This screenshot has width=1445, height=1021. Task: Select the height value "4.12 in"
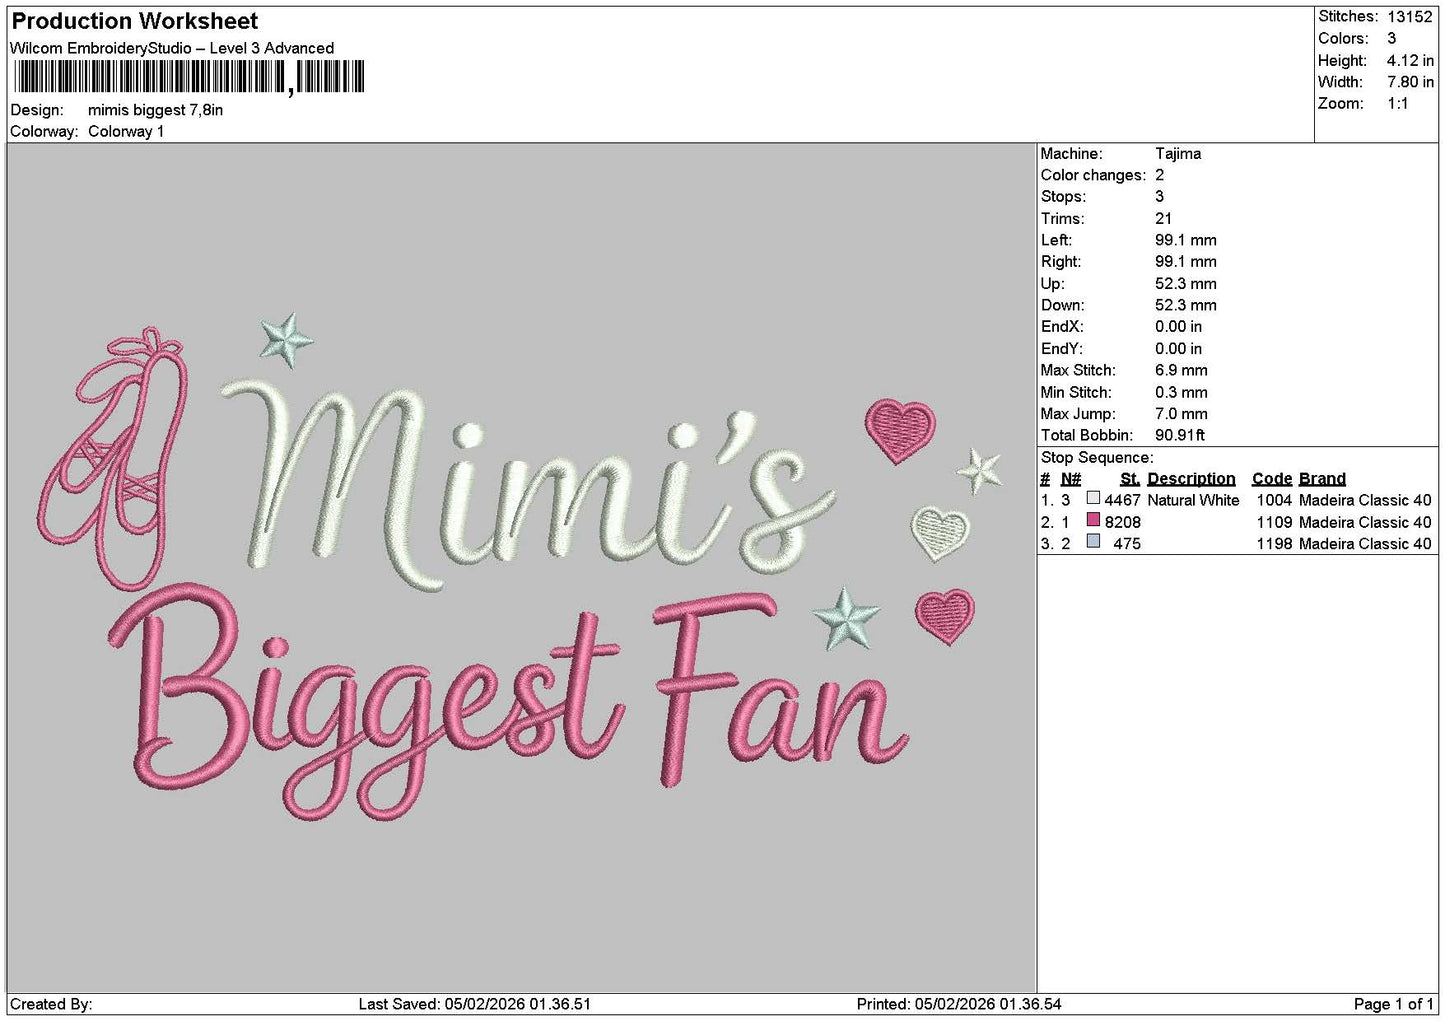coord(1410,60)
